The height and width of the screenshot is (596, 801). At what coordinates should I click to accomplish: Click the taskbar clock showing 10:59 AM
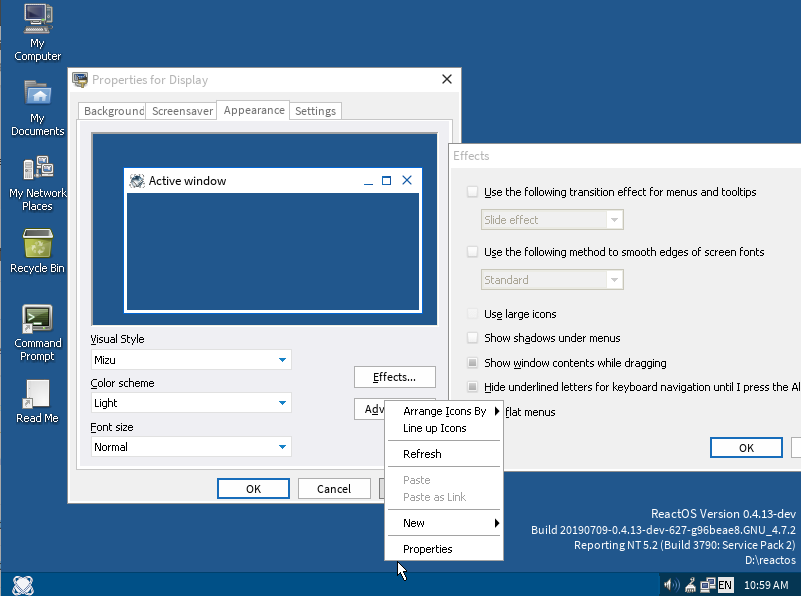(766, 585)
